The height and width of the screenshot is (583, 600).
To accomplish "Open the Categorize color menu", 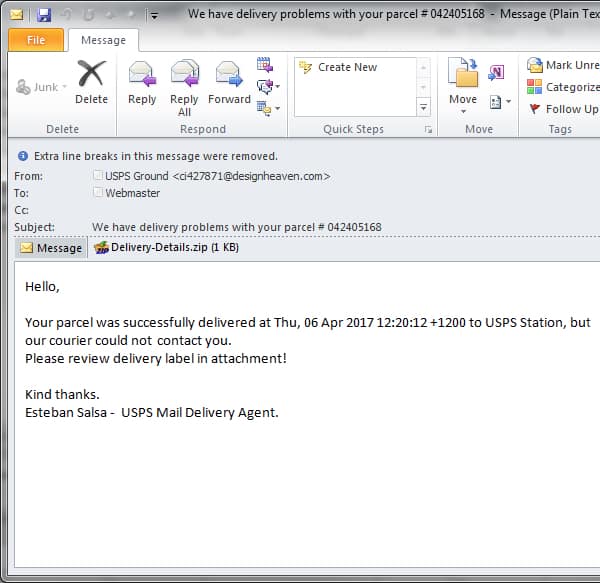I will click(563, 87).
